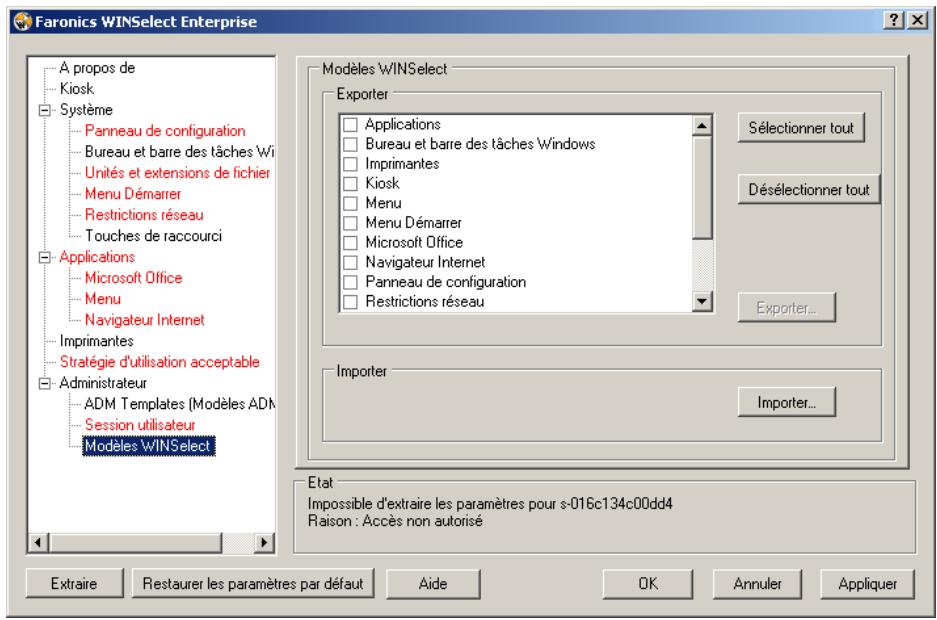Select Session utilisateur tree item

(x=140, y=425)
